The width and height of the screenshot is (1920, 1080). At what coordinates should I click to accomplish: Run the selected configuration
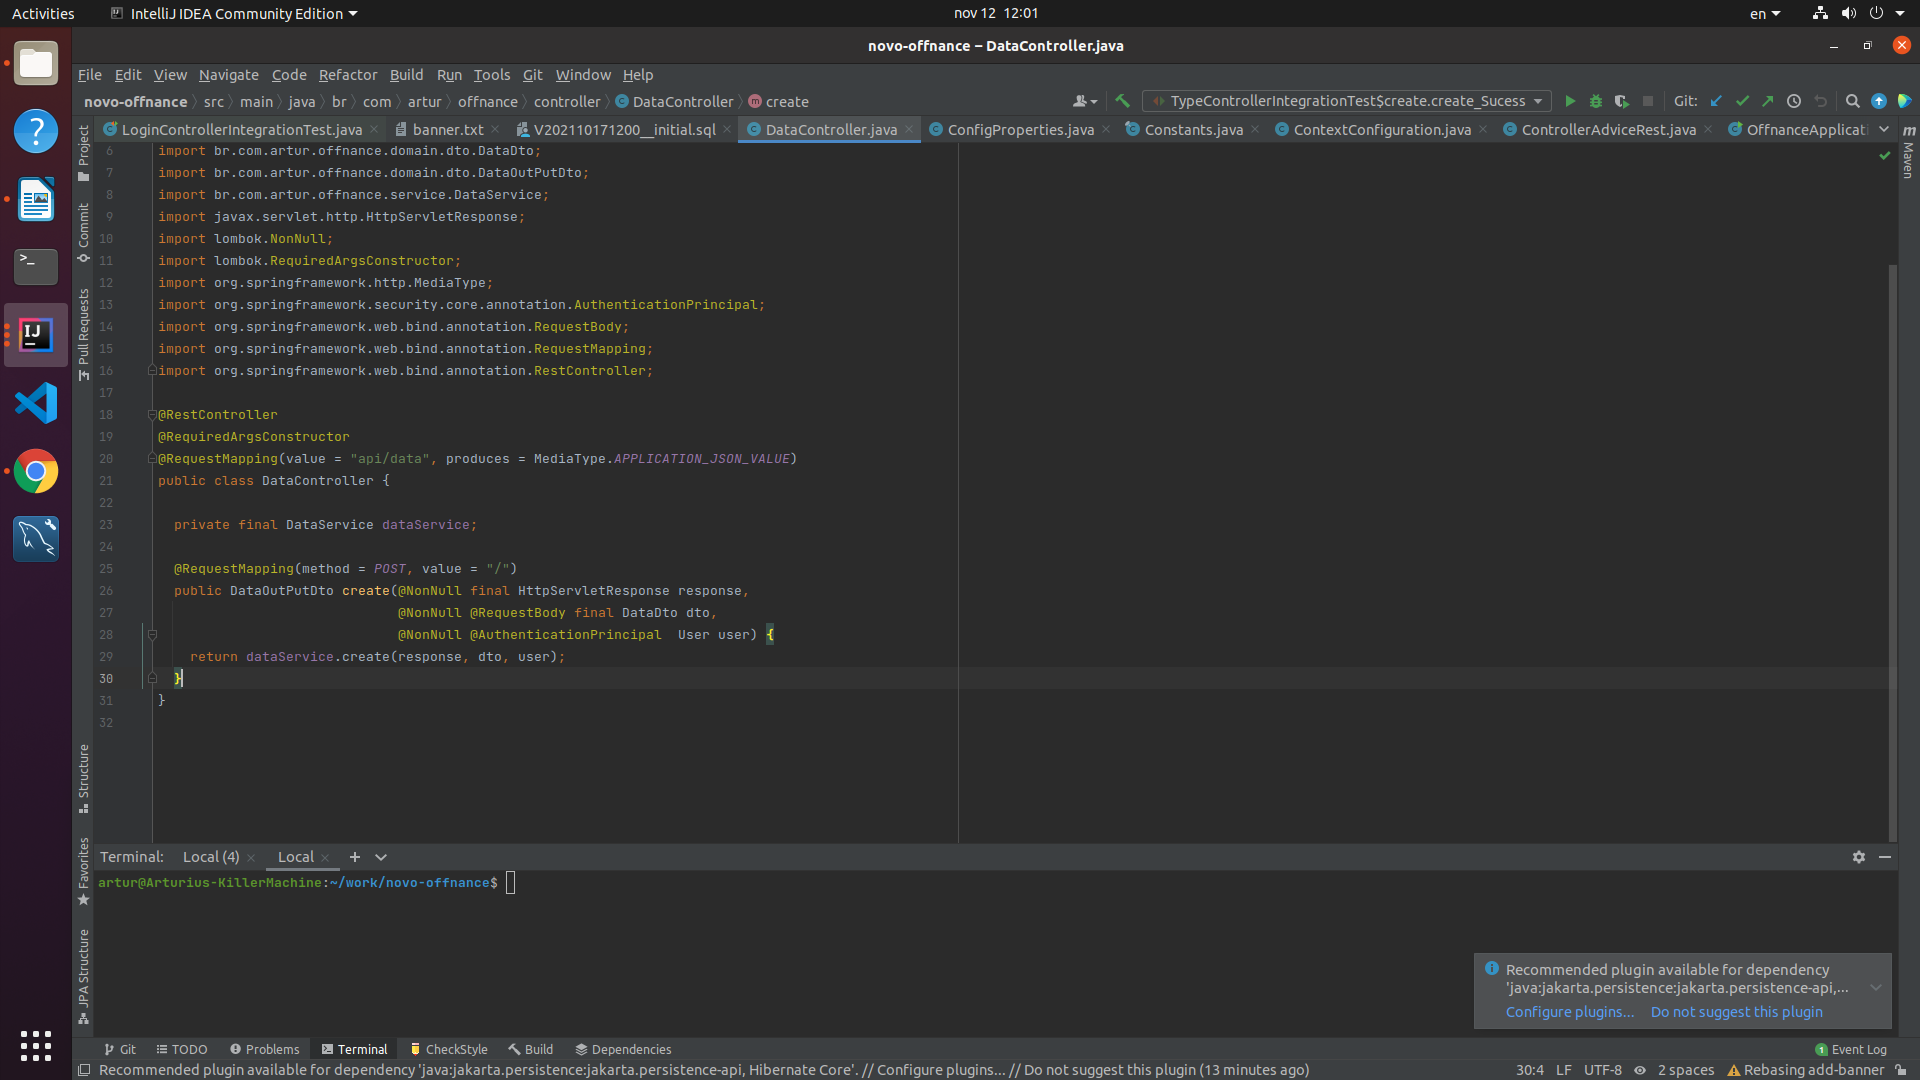1570,101
